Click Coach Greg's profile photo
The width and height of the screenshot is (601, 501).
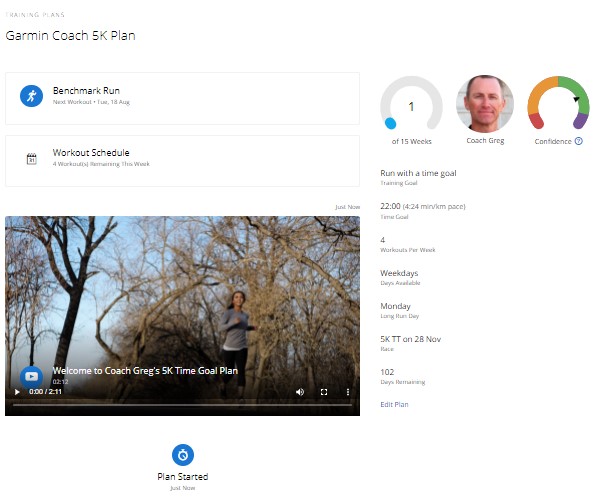point(485,103)
